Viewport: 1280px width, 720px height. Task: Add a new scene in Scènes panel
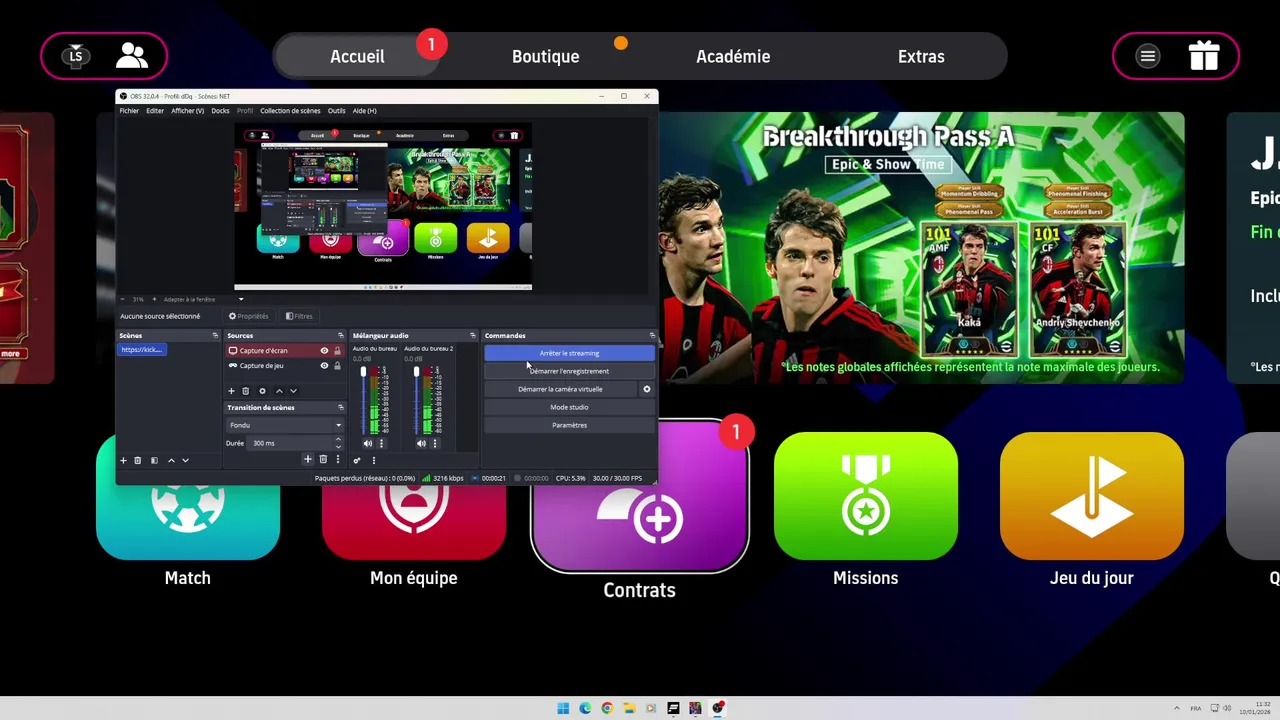coord(123,460)
